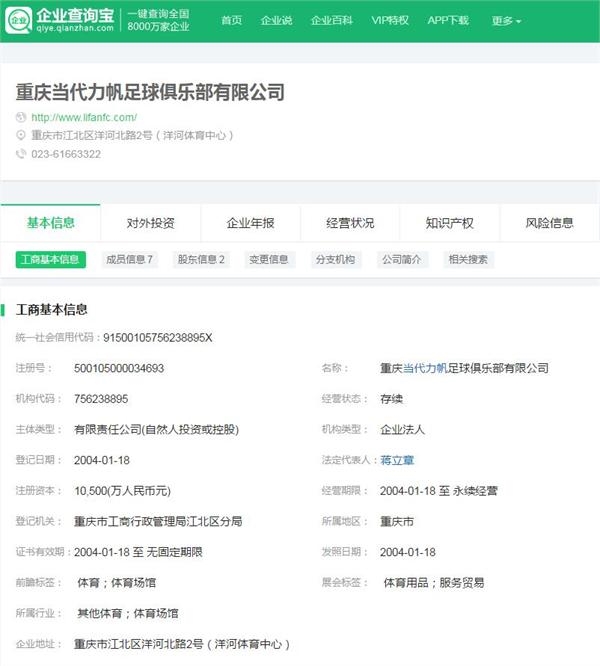Open the 企业百科 nav item
The width and height of the screenshot is (600, 666).
pyautogui.click(x=332, y=20)
